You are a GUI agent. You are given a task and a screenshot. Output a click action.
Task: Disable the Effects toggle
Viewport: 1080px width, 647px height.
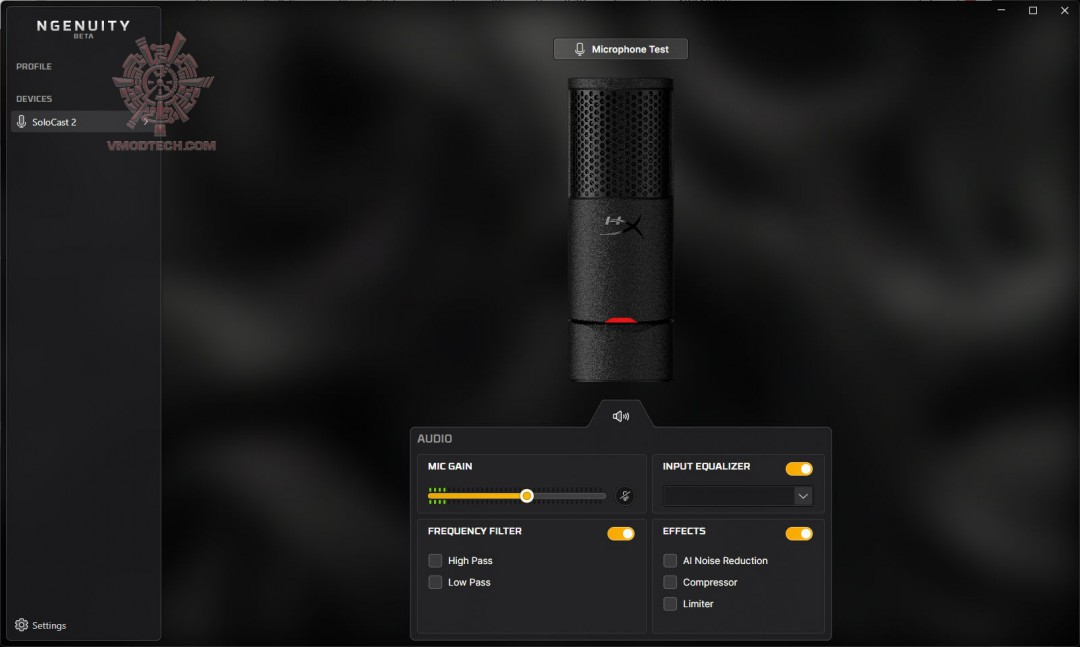point(799,533)
